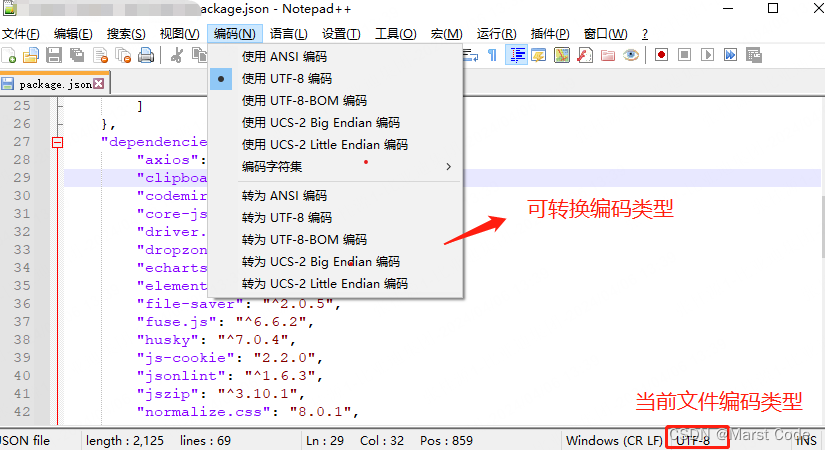Viewport: 825px width, 450px height.
Task: Open the 工具(O) menu
Action: pyautogui.click(x=396, y=34)
